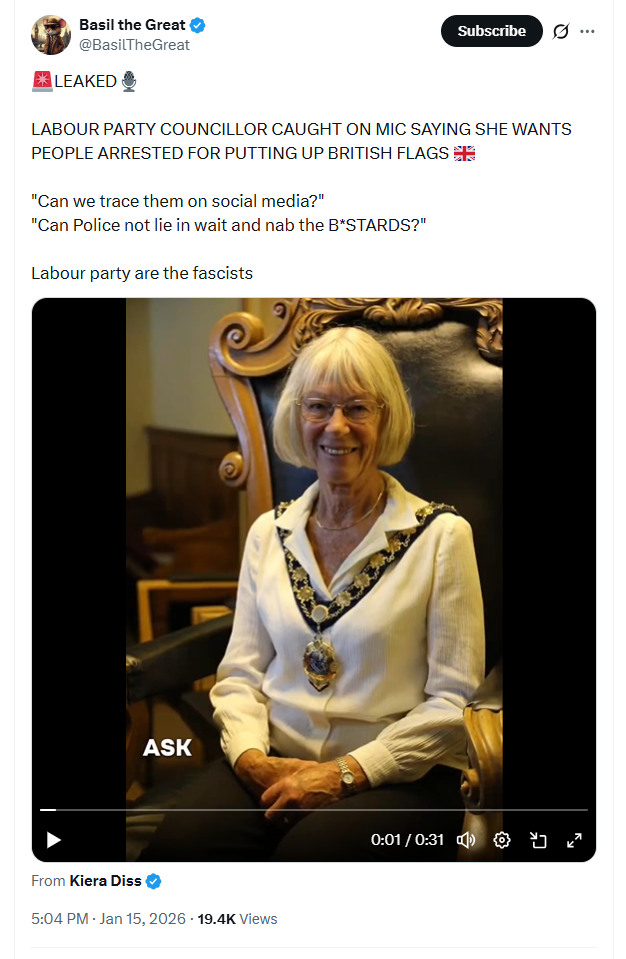Seek along the video progress bar
This screenshot has height=959, width=626.
point(314,810)
